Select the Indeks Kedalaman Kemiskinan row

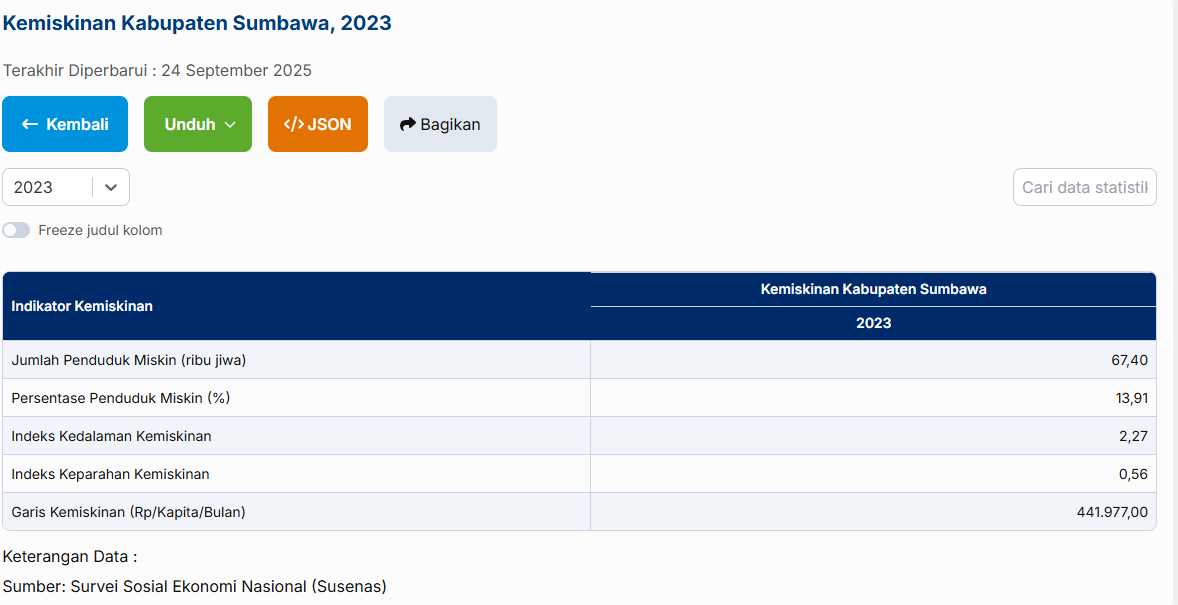point(111,436)
